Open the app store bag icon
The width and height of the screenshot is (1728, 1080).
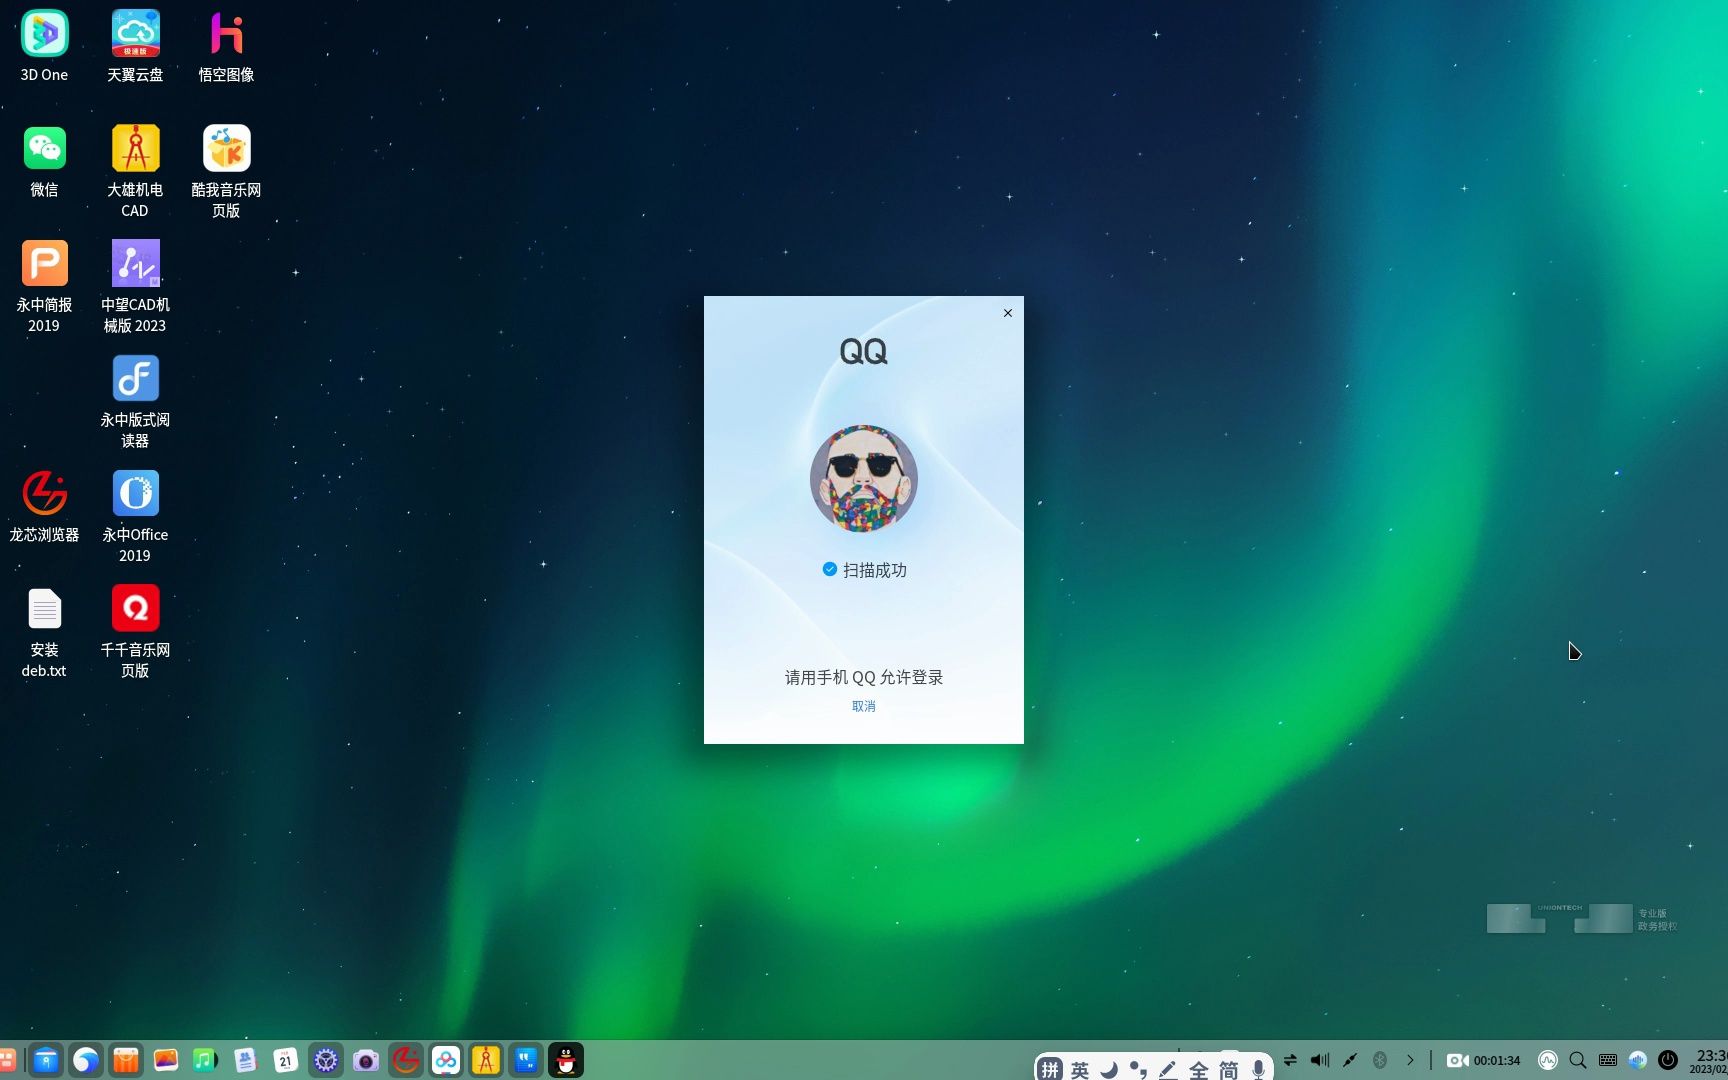pyautogui.click(x=126, y=1060)
